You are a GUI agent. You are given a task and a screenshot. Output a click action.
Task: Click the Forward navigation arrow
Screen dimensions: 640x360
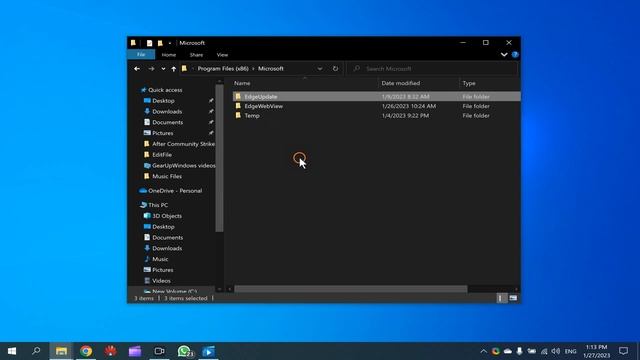(151, 69)
